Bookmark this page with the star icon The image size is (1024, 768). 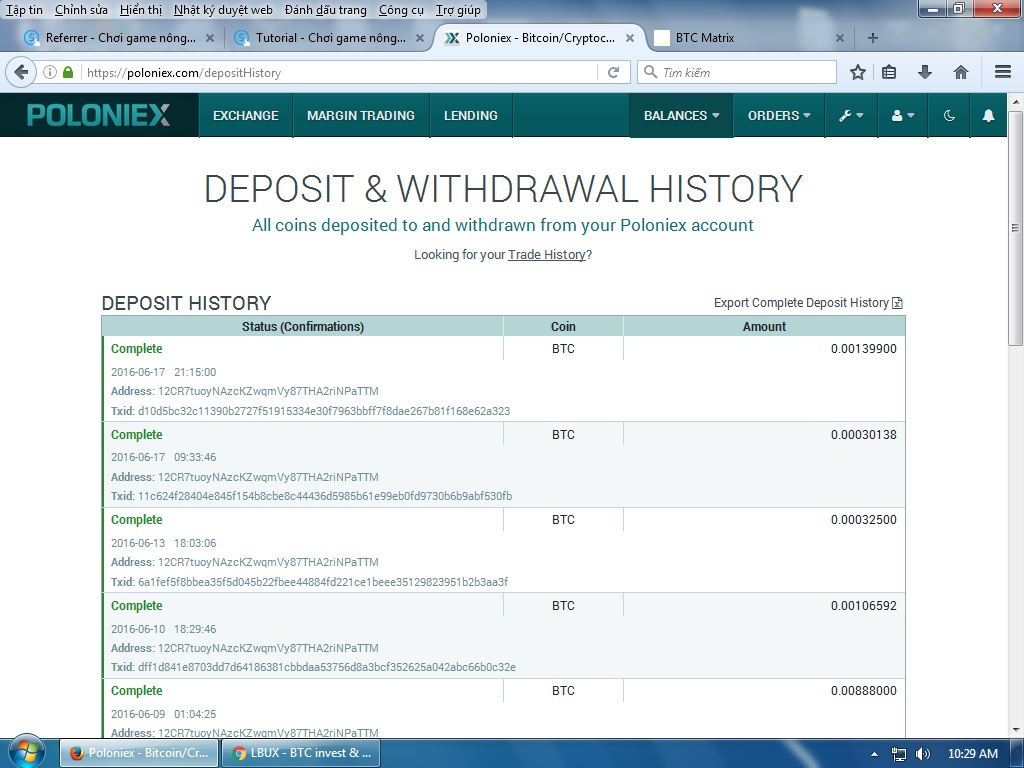[858, 72]
